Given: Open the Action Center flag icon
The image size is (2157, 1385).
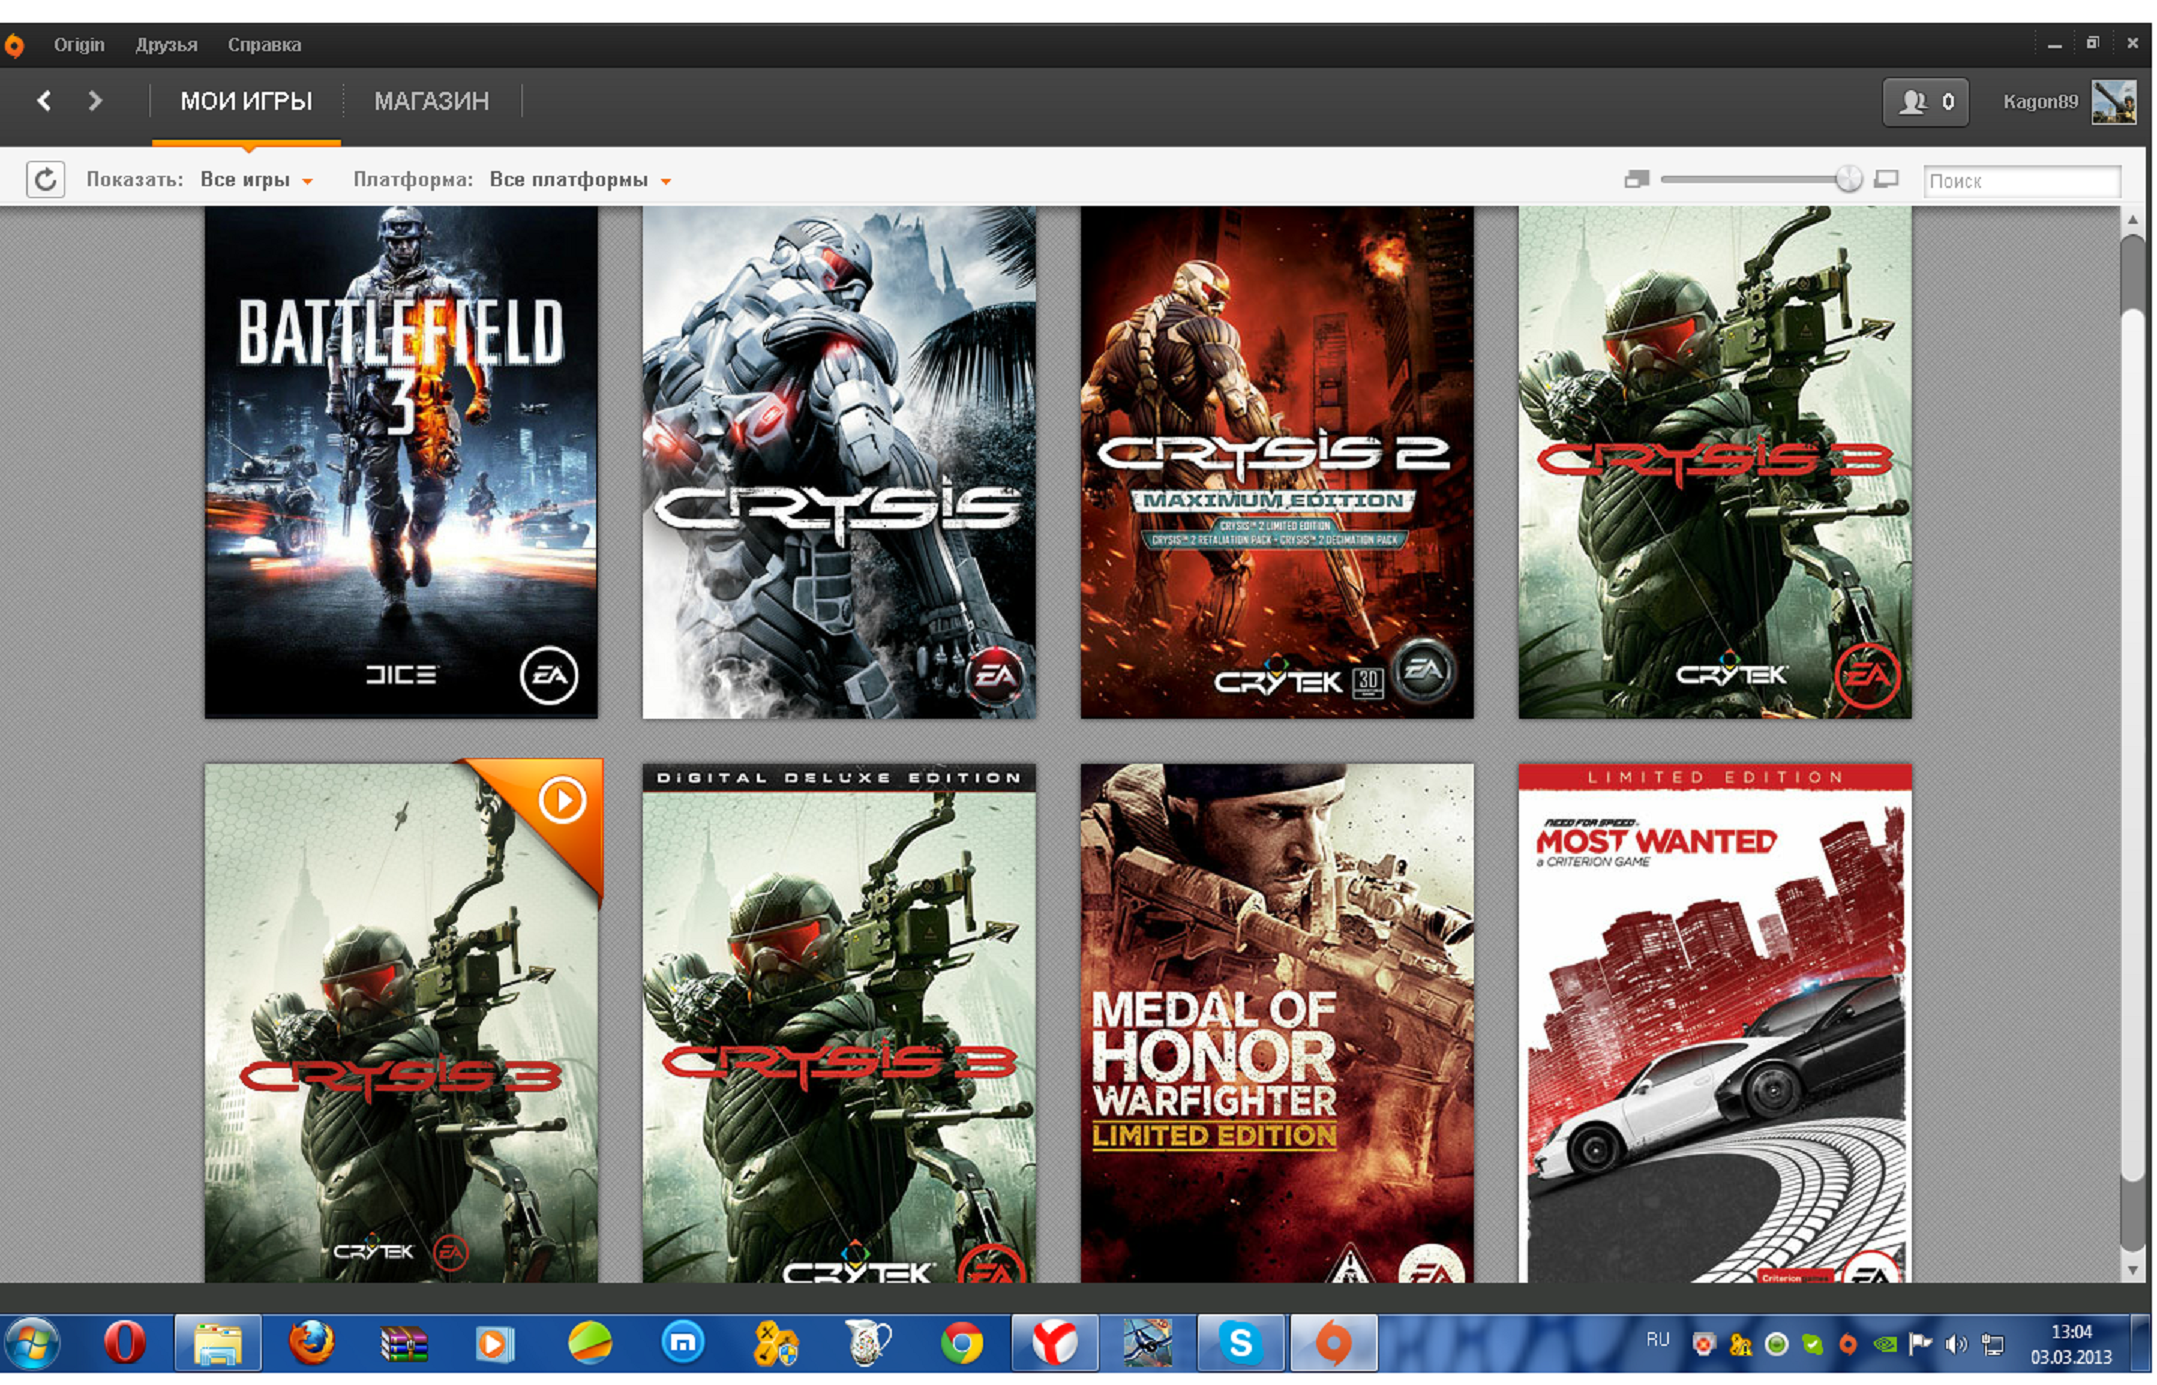Looking at the screenshot, I should click(1920, 1344).
